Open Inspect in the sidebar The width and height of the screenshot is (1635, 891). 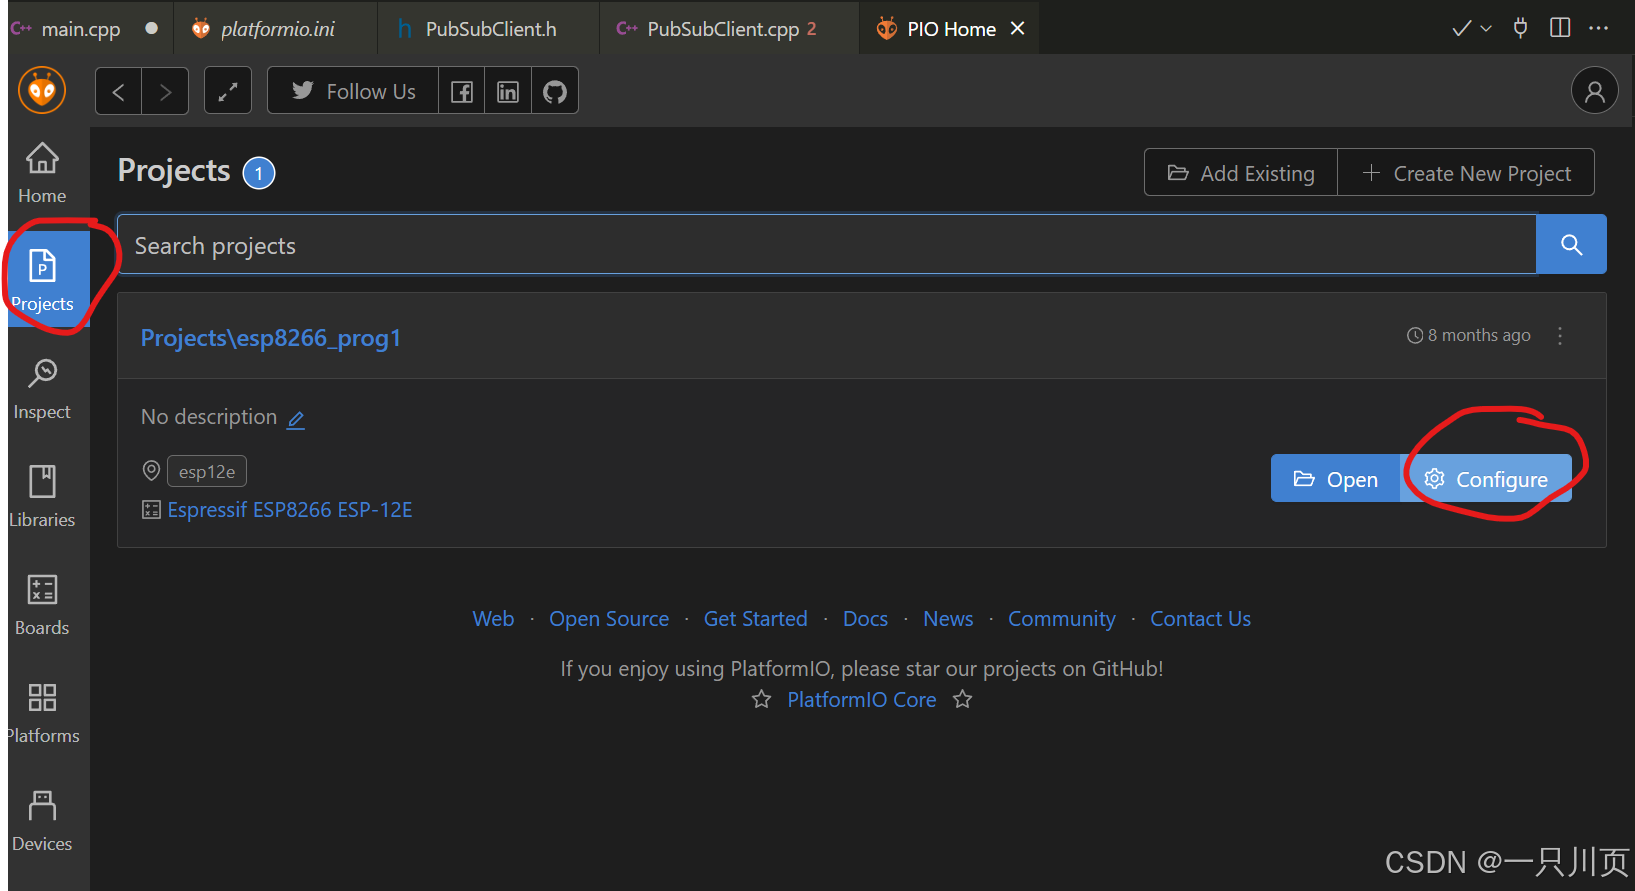point(42,389)
